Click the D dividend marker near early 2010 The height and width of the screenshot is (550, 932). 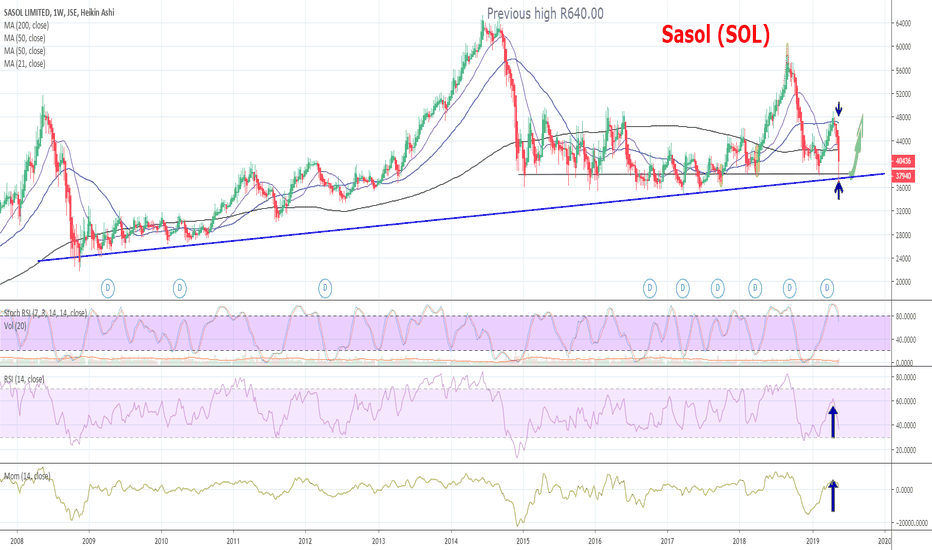tap(180, 288)
